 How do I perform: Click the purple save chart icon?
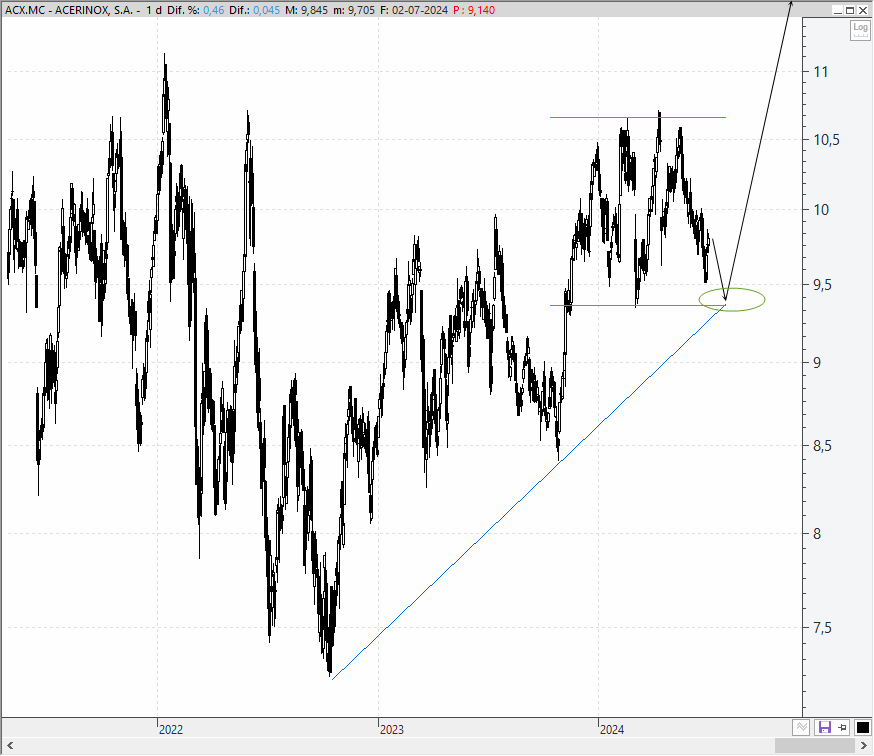824,727
